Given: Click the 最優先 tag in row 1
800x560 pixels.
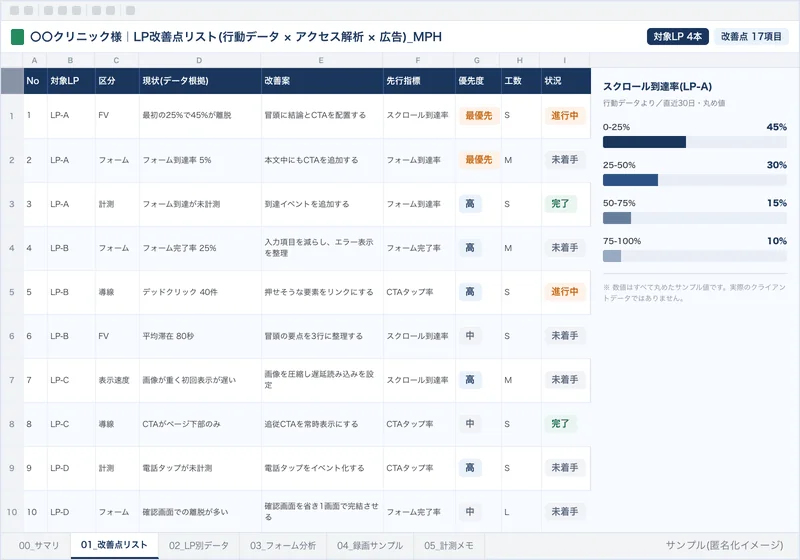Looking at the screenshot, I should click(479, 116).
